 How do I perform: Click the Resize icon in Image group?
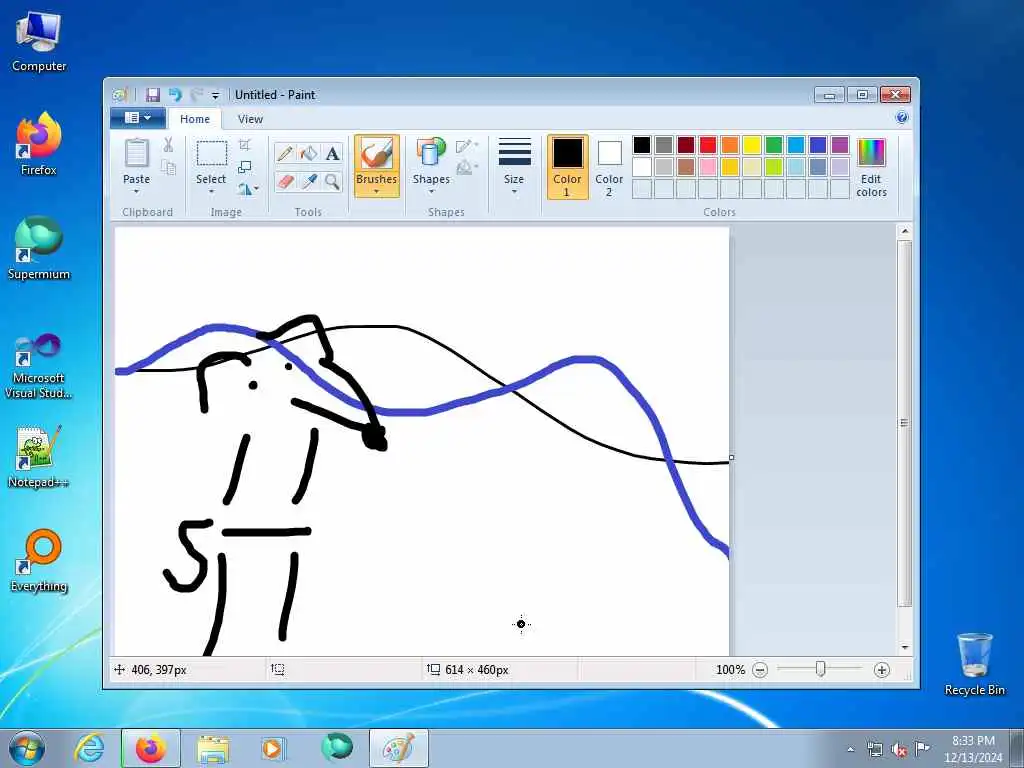(245, 167)
